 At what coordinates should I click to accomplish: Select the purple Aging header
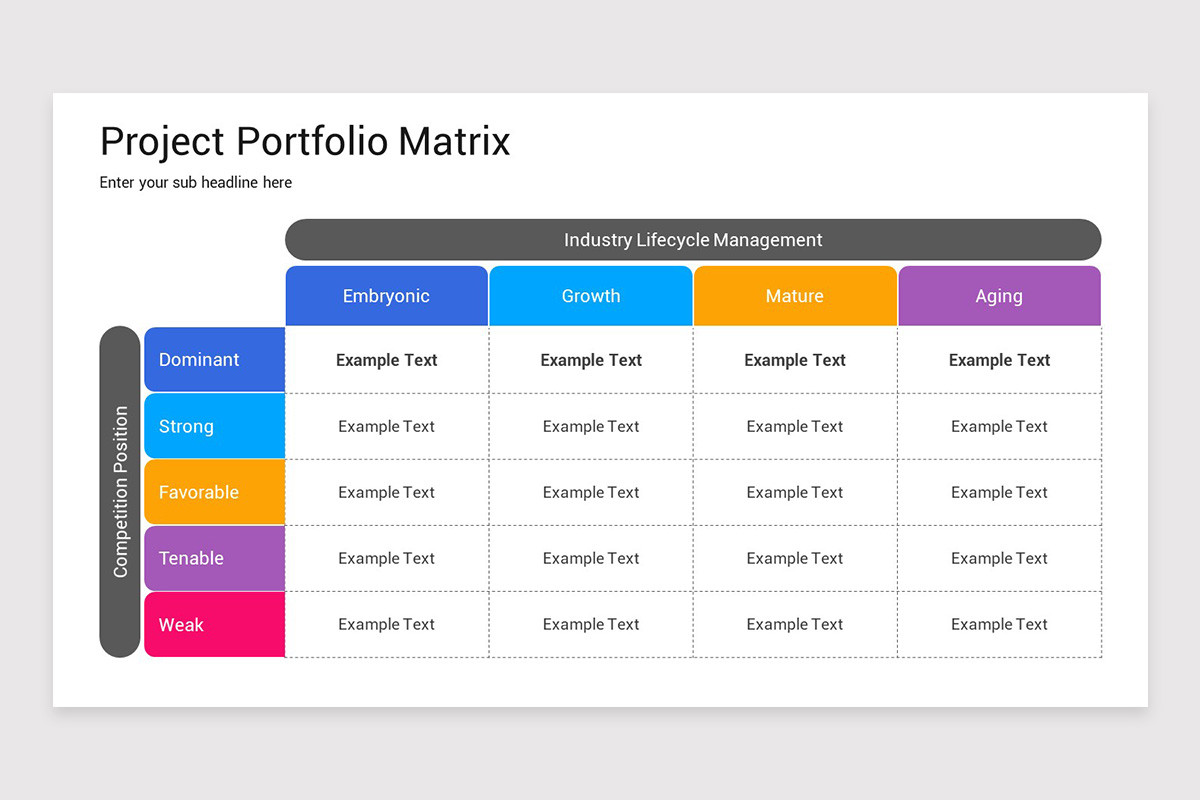pos(1000,296)
